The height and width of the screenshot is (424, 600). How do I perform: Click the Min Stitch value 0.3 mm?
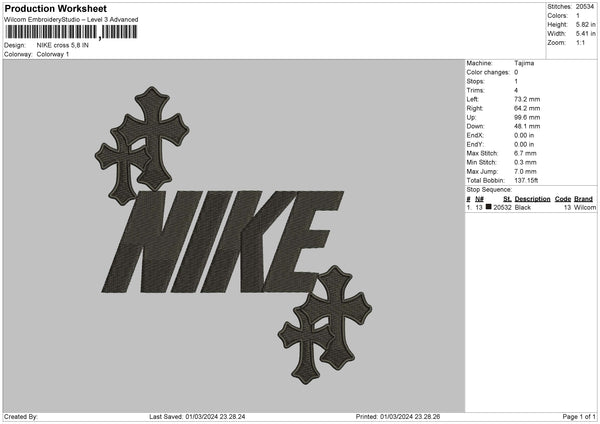525,162
